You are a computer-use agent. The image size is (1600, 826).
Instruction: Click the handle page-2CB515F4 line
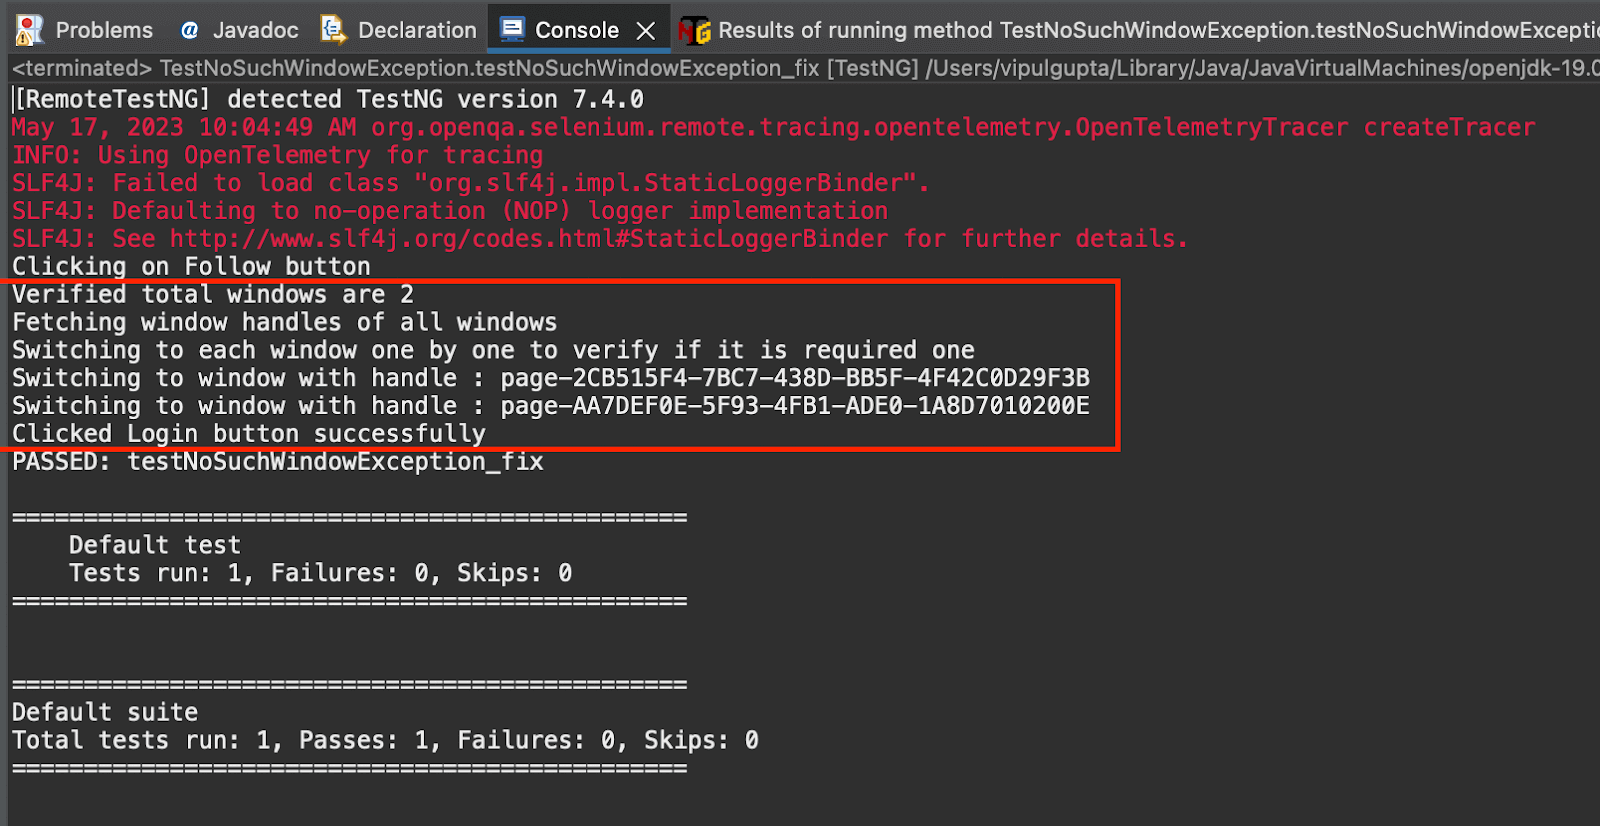(551, 378)
